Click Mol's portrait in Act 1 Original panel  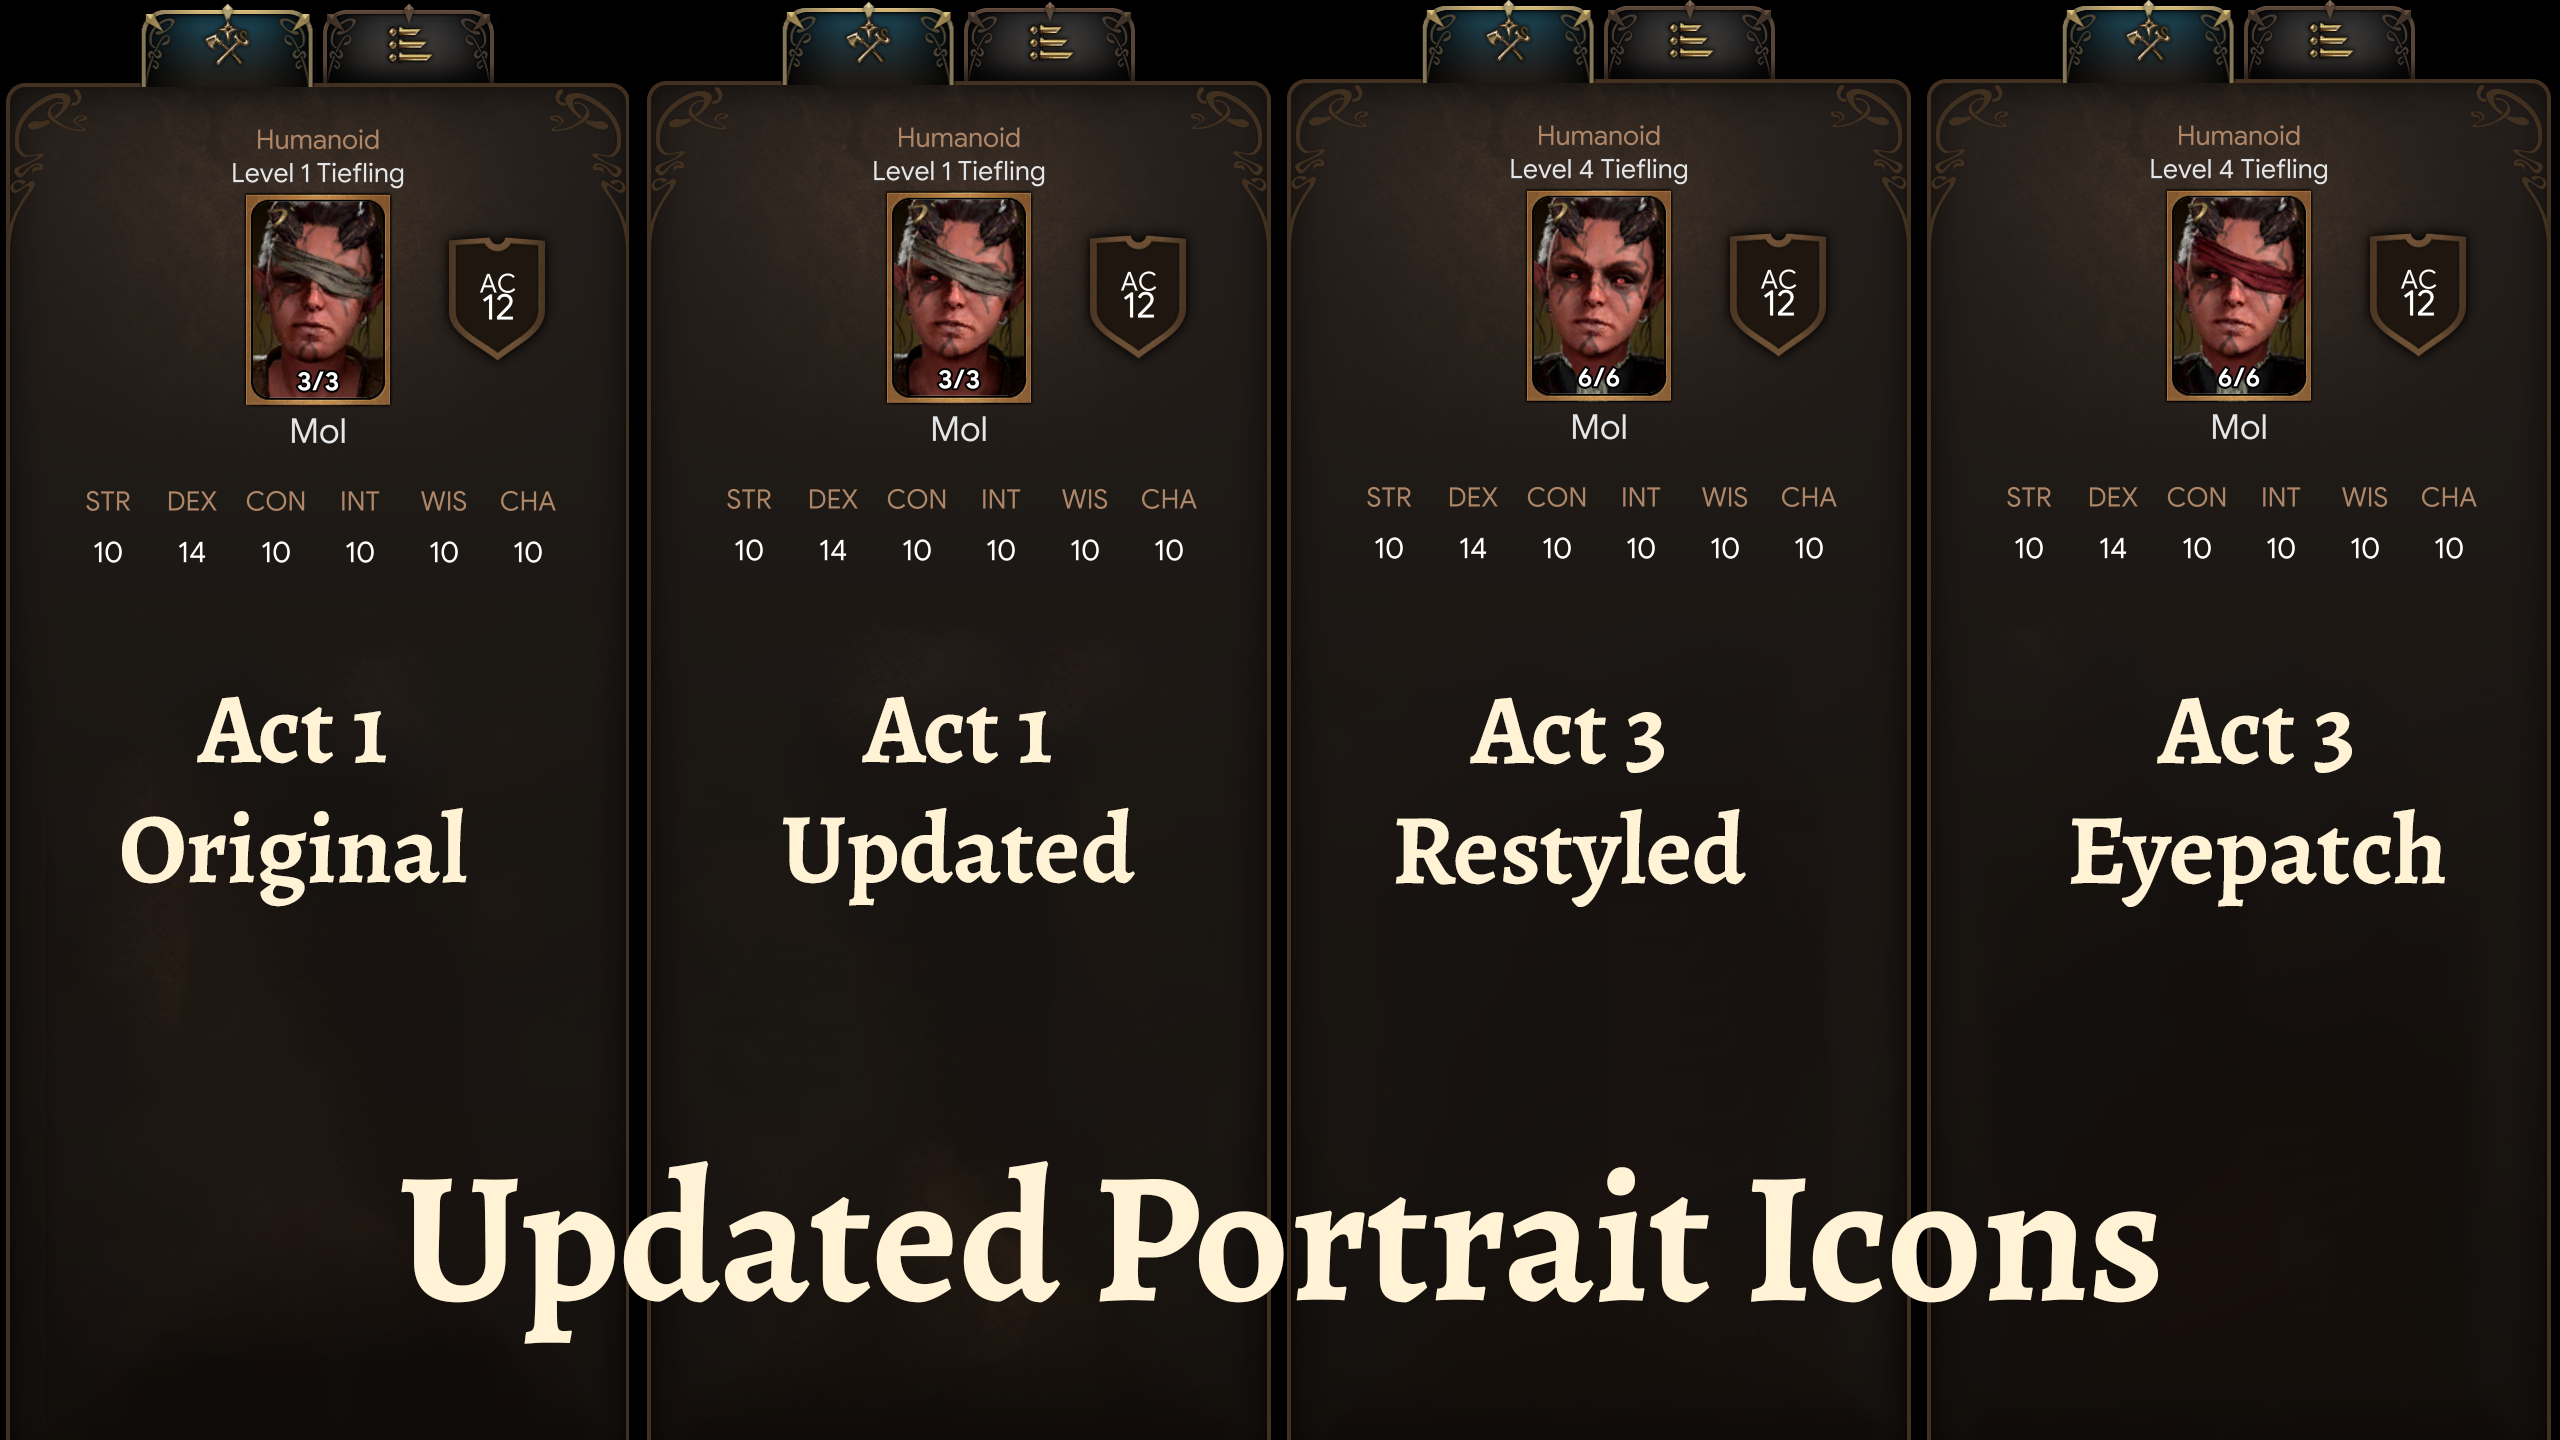click(x=318, y=300)
